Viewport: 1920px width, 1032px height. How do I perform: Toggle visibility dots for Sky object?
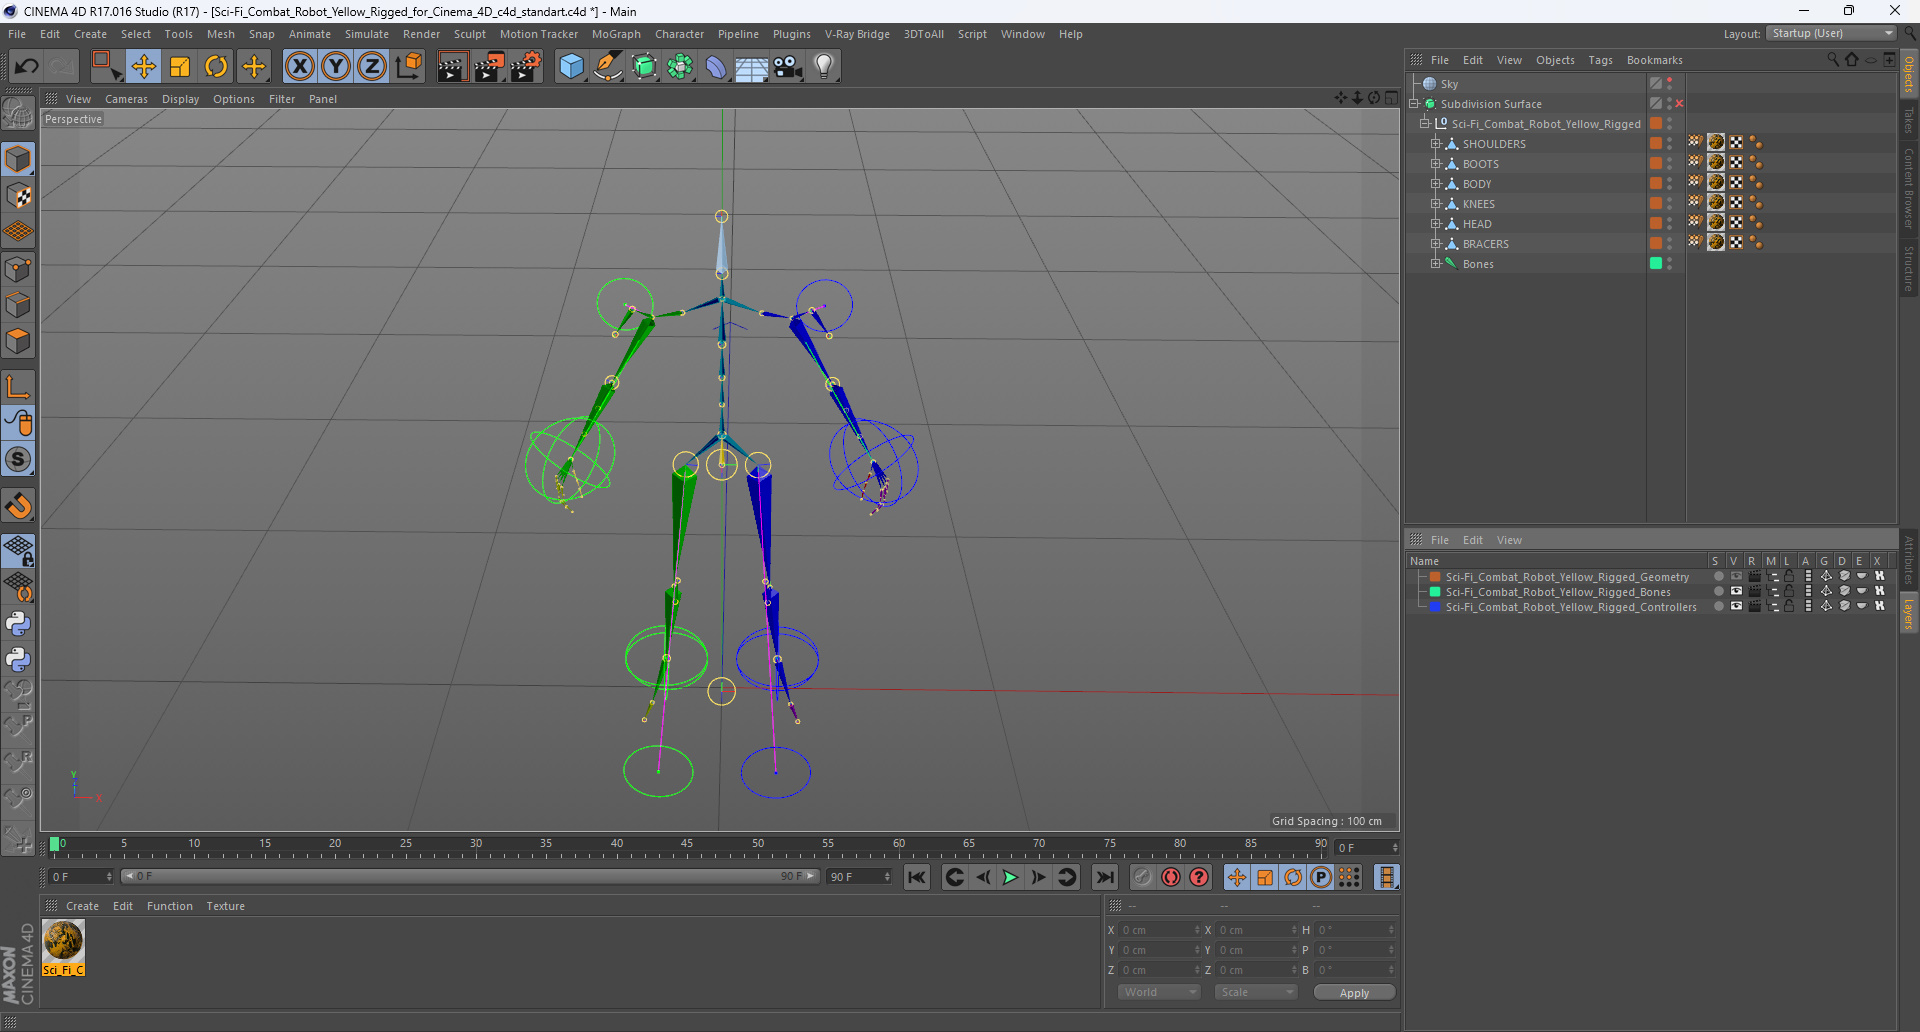[x=1670, y=84]
